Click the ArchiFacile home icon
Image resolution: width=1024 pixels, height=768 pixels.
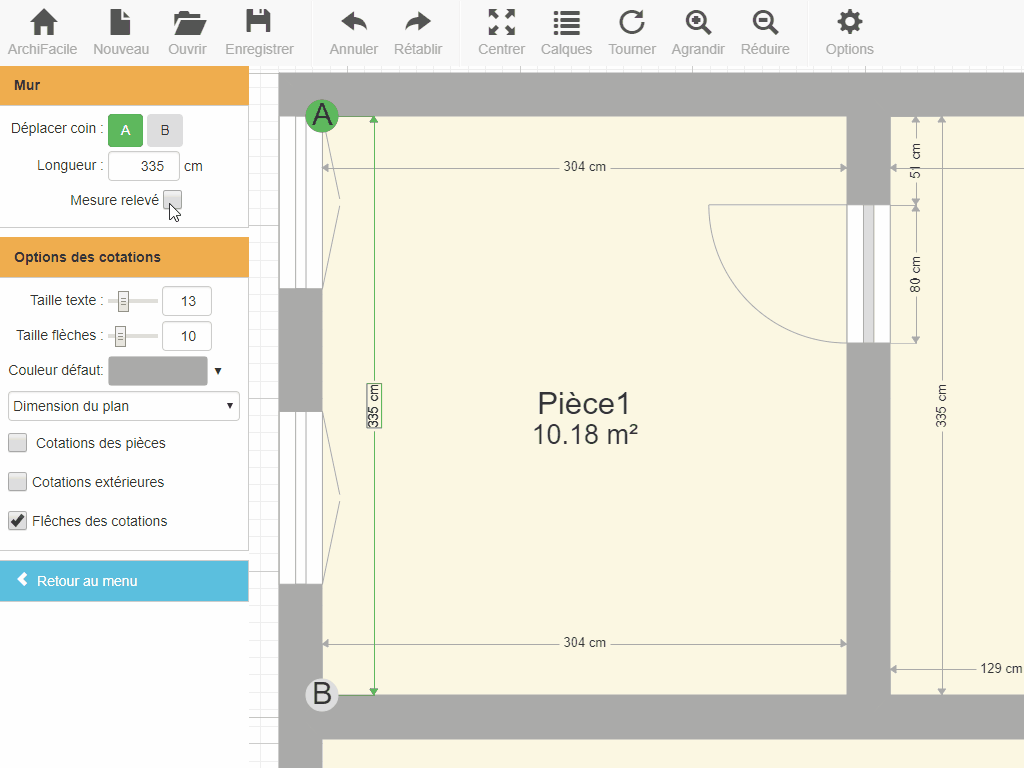click(42, 32)
